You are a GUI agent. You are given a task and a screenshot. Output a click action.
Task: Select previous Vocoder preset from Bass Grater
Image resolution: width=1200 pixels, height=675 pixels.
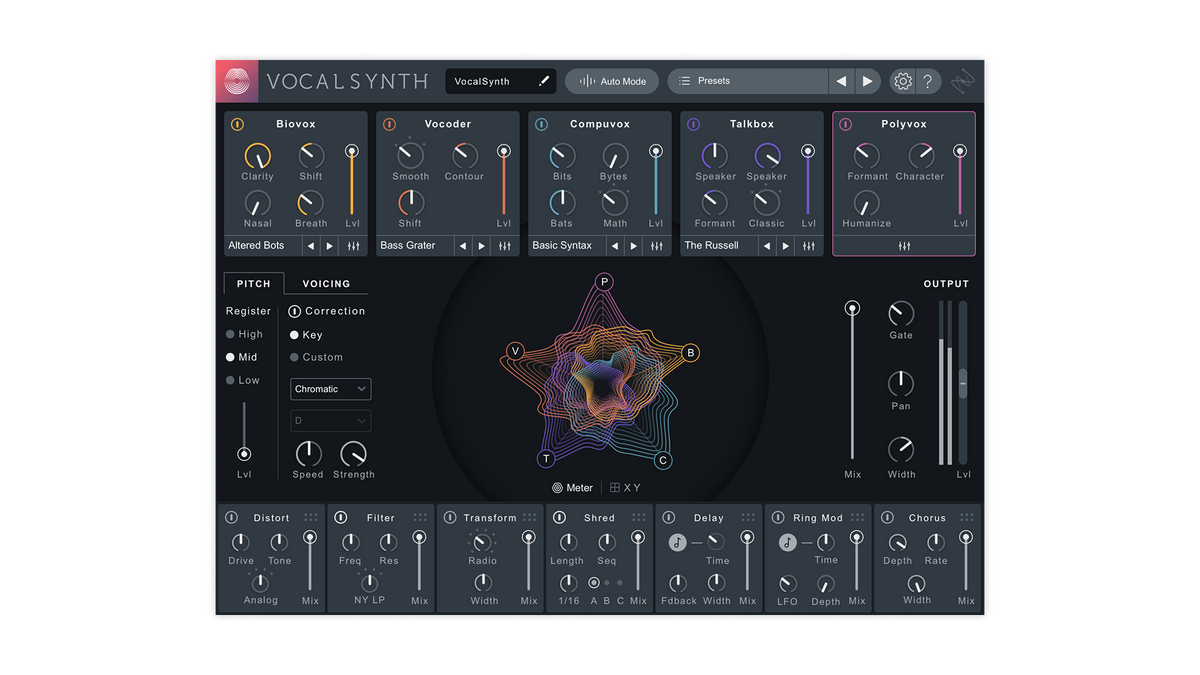pyautogui.click(x=463, y=246)
